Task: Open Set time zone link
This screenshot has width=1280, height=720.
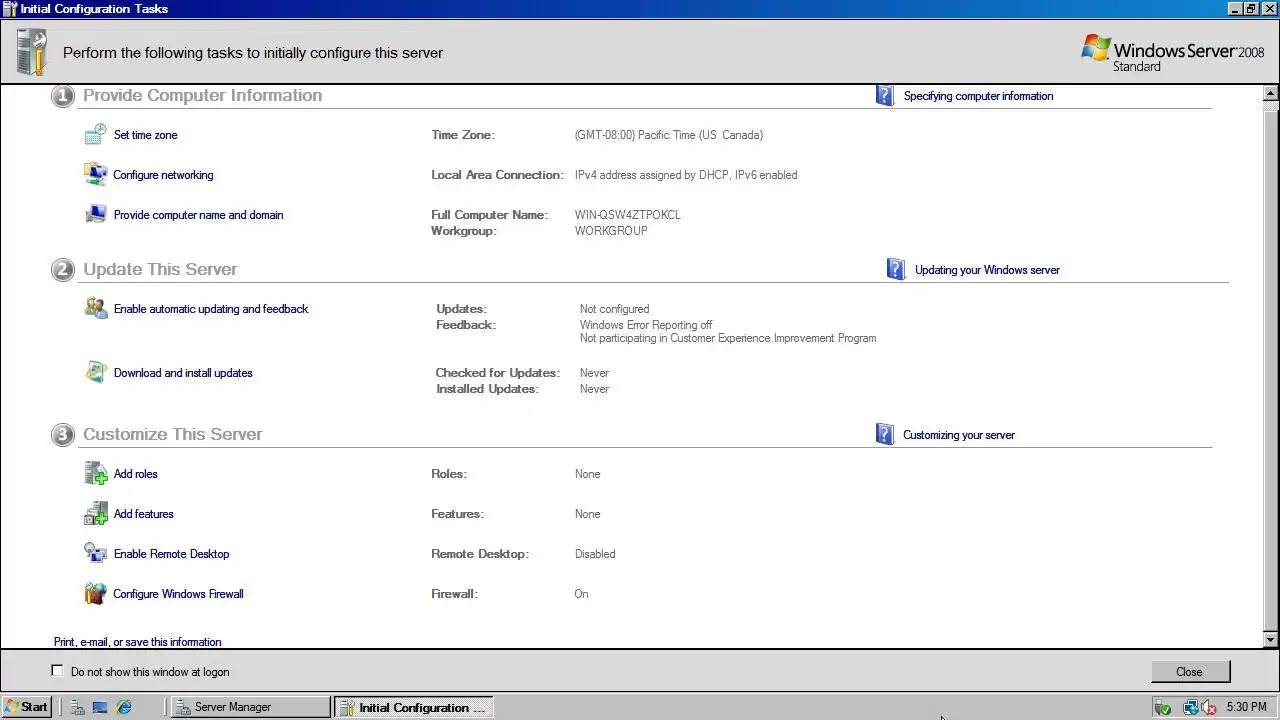Action: [x=145, y=135]
